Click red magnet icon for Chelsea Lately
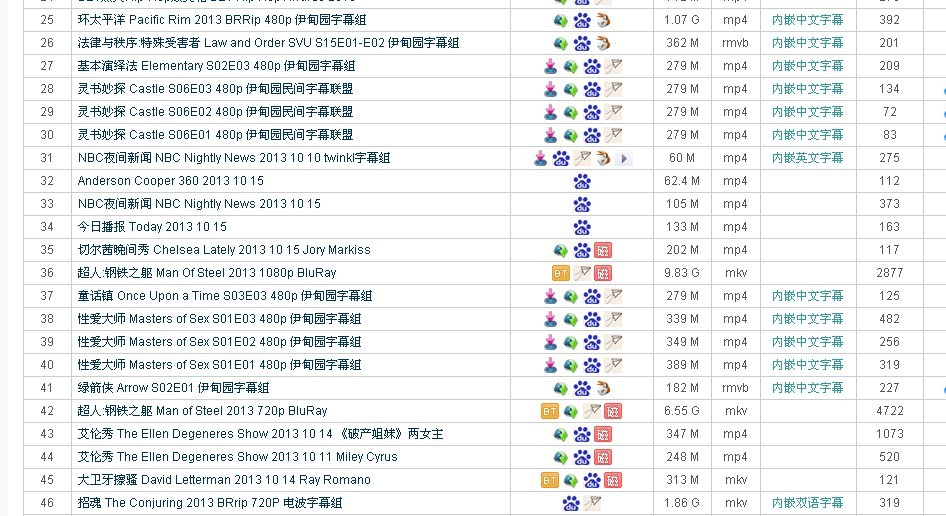The width and height of the screenshot is (946, 516). coord(603,250)
